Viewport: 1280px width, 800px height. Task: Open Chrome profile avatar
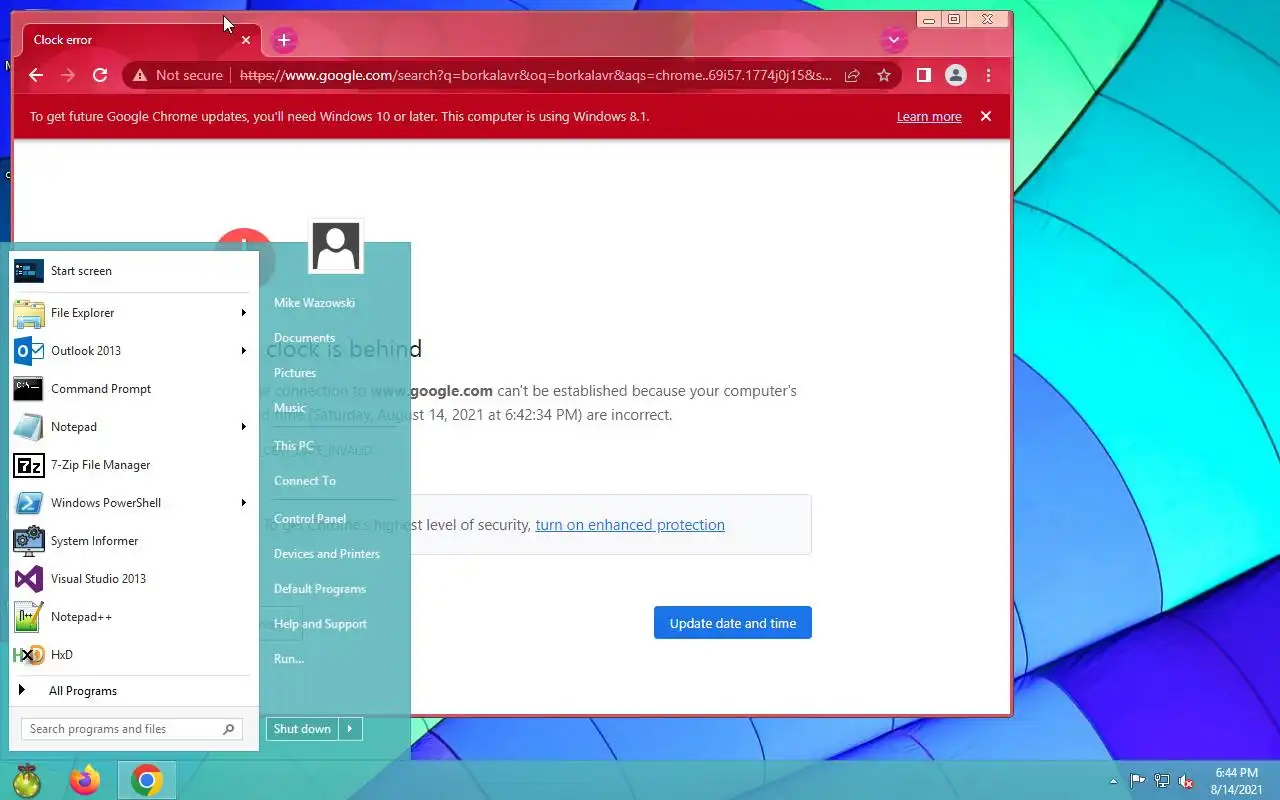click(x=956, y=75)
